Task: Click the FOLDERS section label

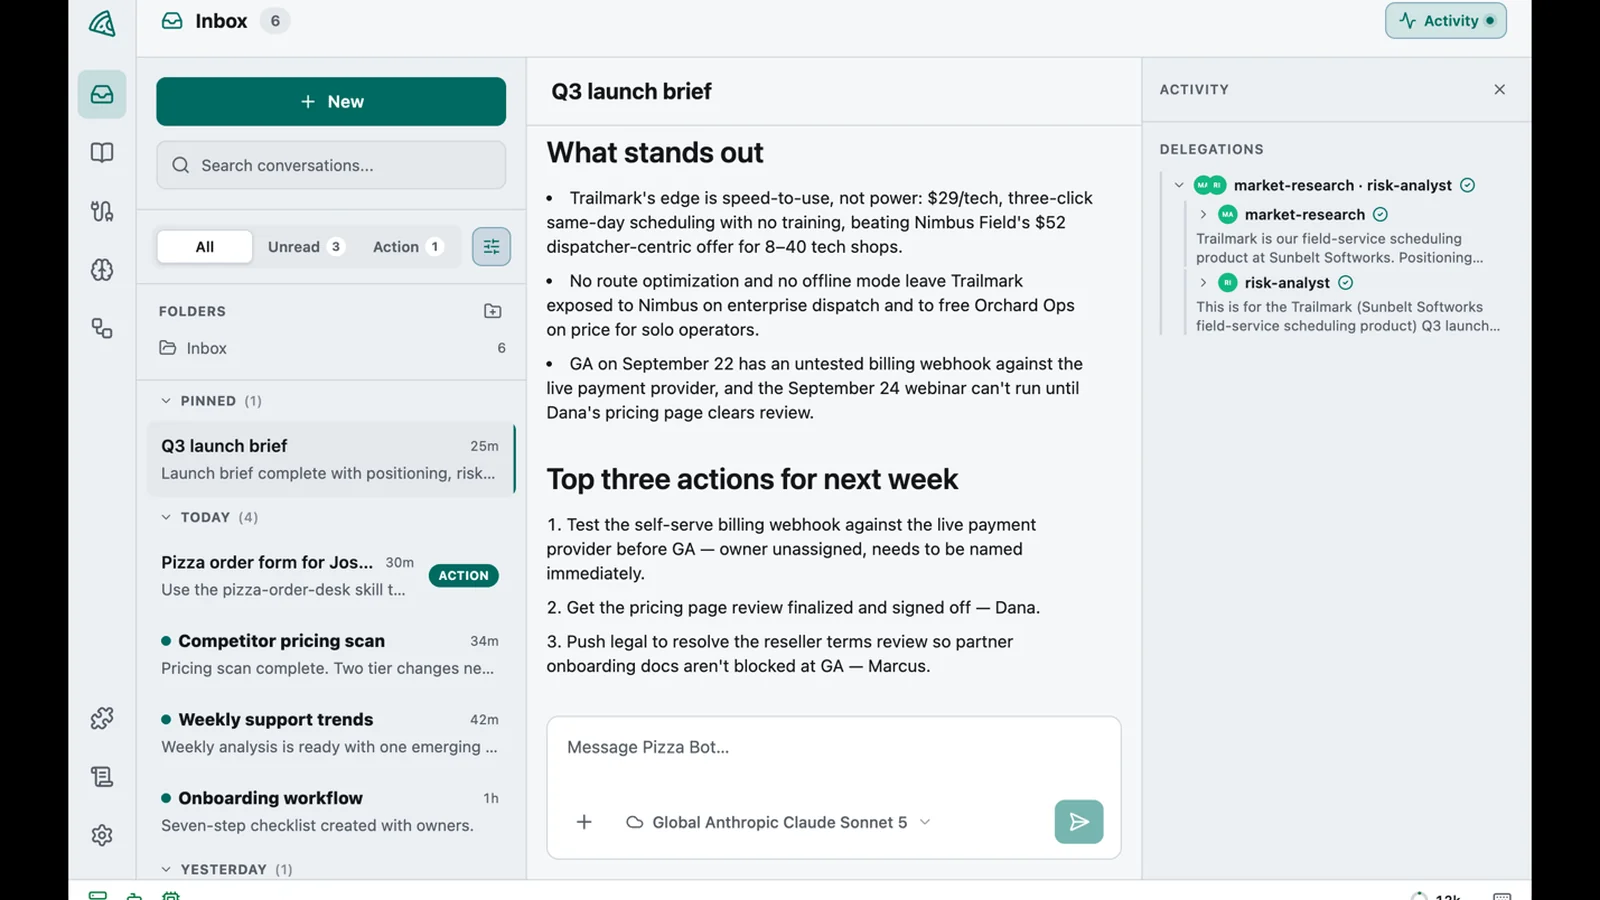Action: 192,311
